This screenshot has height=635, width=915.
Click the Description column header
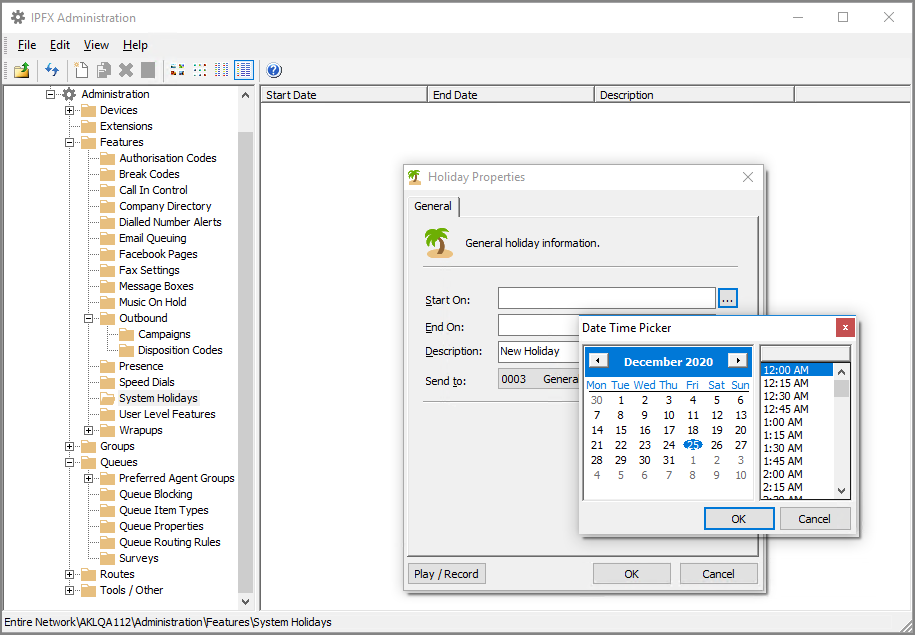[694, 95]
